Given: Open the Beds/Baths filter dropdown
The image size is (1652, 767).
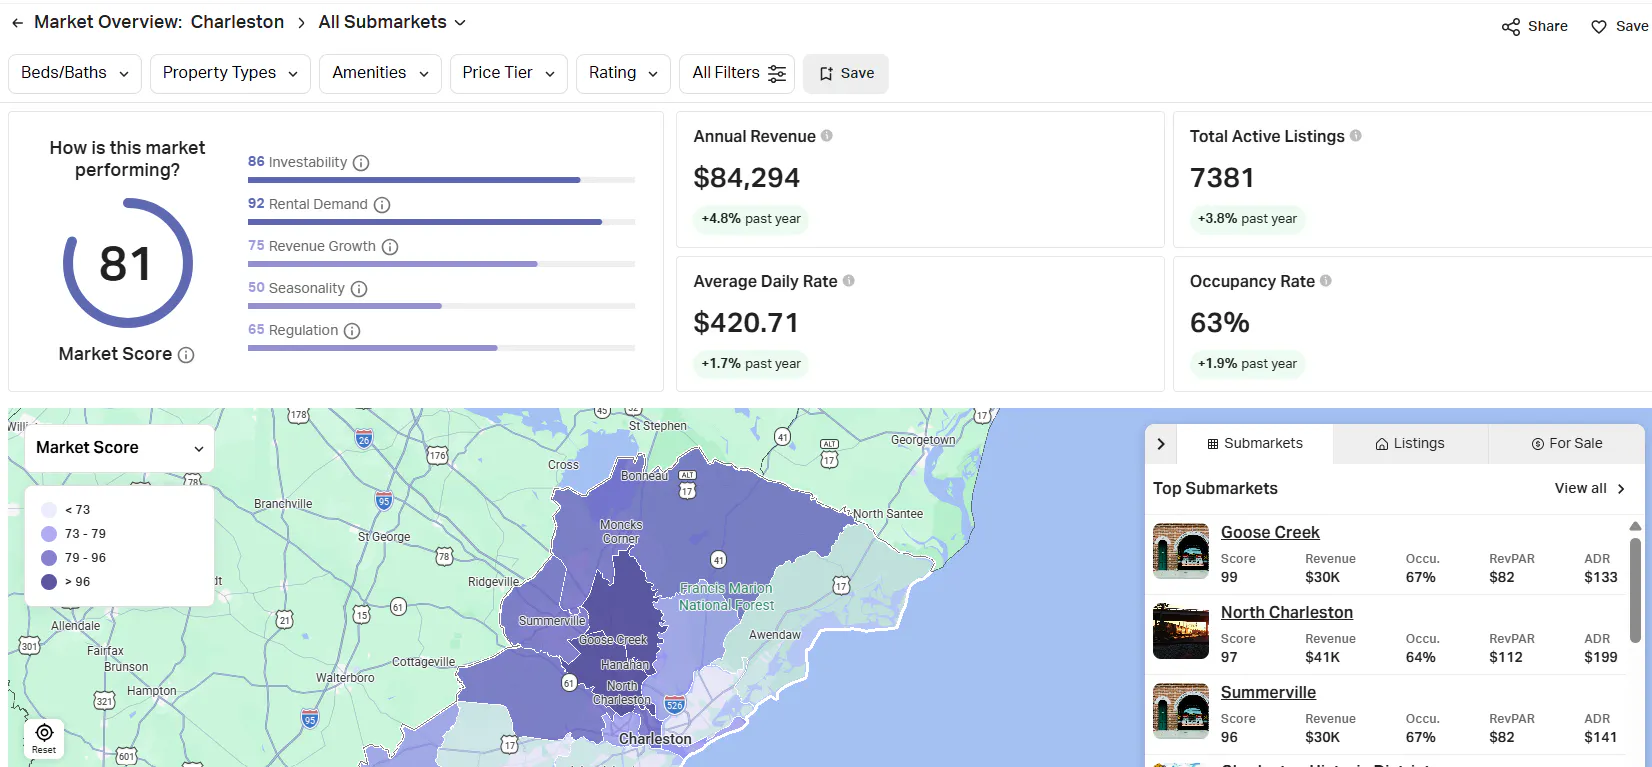Looking at the screenshot, I should pyautogui.click(x=75, y=73).
